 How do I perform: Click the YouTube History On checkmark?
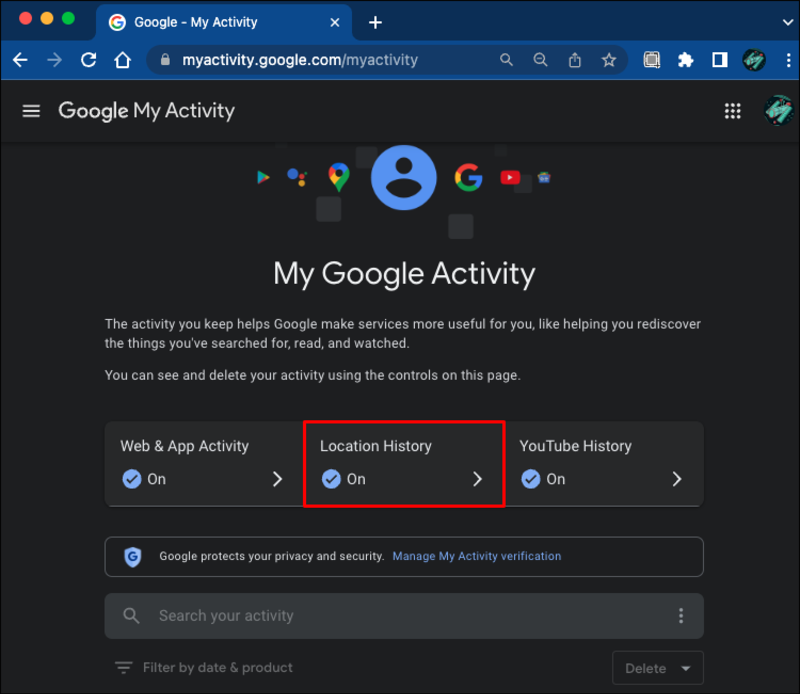tap(531, 479)
